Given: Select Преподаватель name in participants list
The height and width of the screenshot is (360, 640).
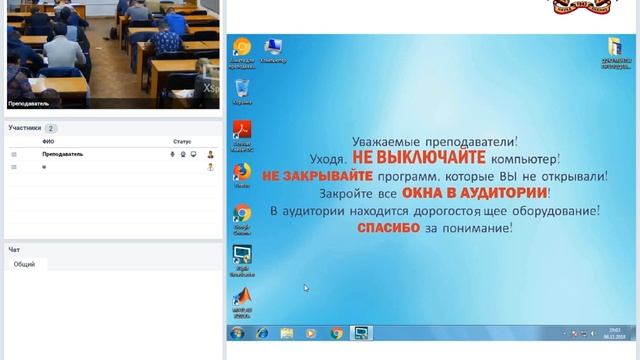Looking at the screenshot, I should (62, 154).
